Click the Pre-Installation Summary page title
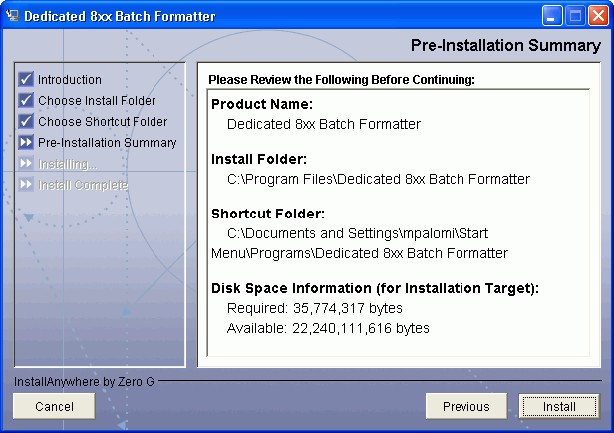 [506, 45]
